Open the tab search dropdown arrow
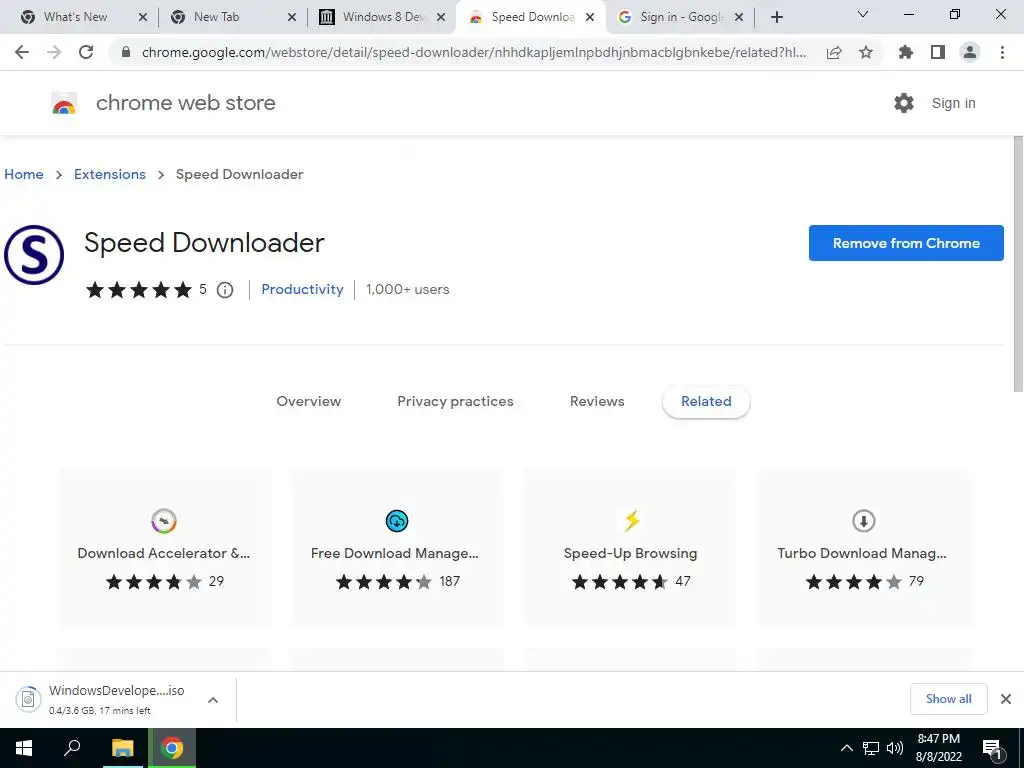This screenshot has width=1024, height=768. coord(863,14)
